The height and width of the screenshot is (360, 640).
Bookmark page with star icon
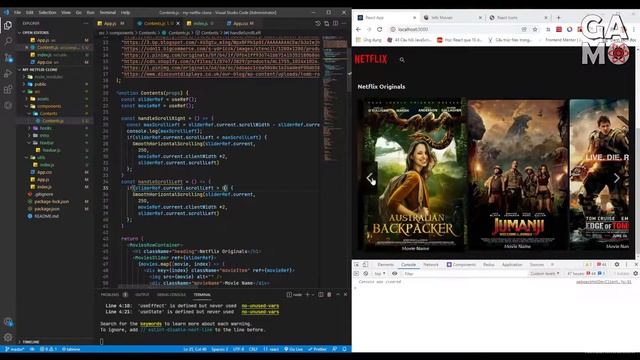click(535, 29)
